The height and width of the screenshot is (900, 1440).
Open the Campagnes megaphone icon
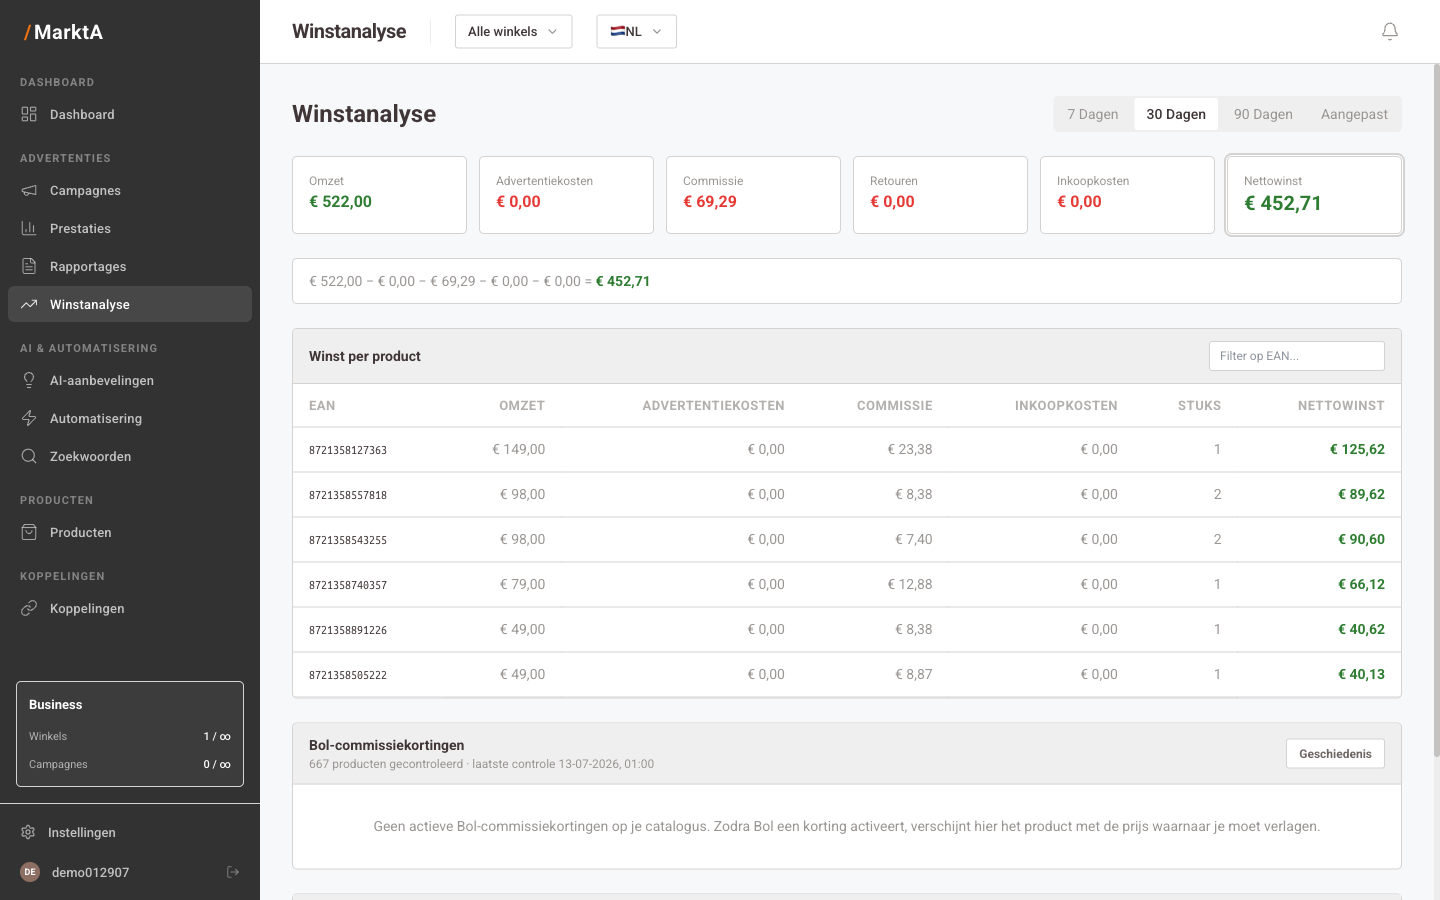29,190
